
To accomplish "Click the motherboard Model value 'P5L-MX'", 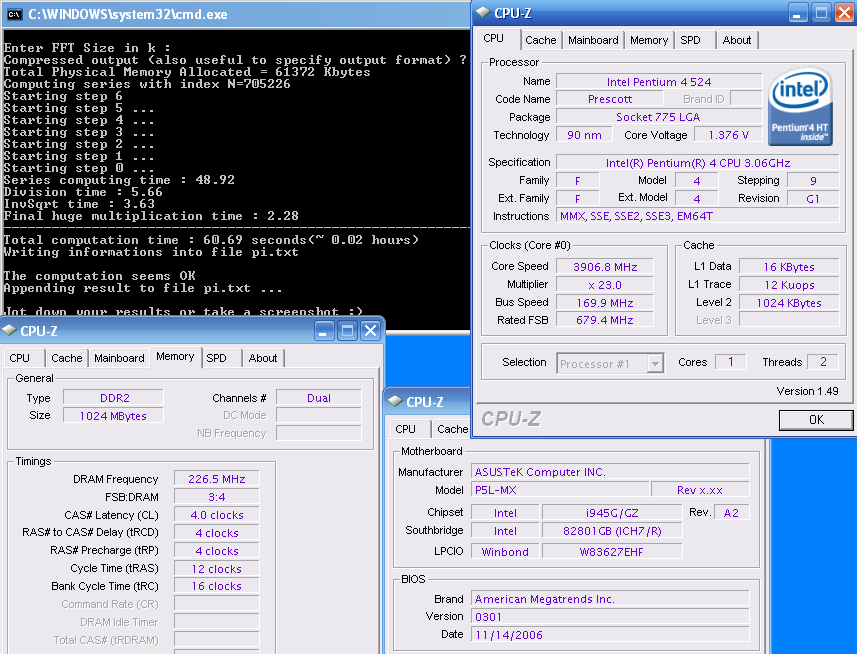I will click(560, 490).
